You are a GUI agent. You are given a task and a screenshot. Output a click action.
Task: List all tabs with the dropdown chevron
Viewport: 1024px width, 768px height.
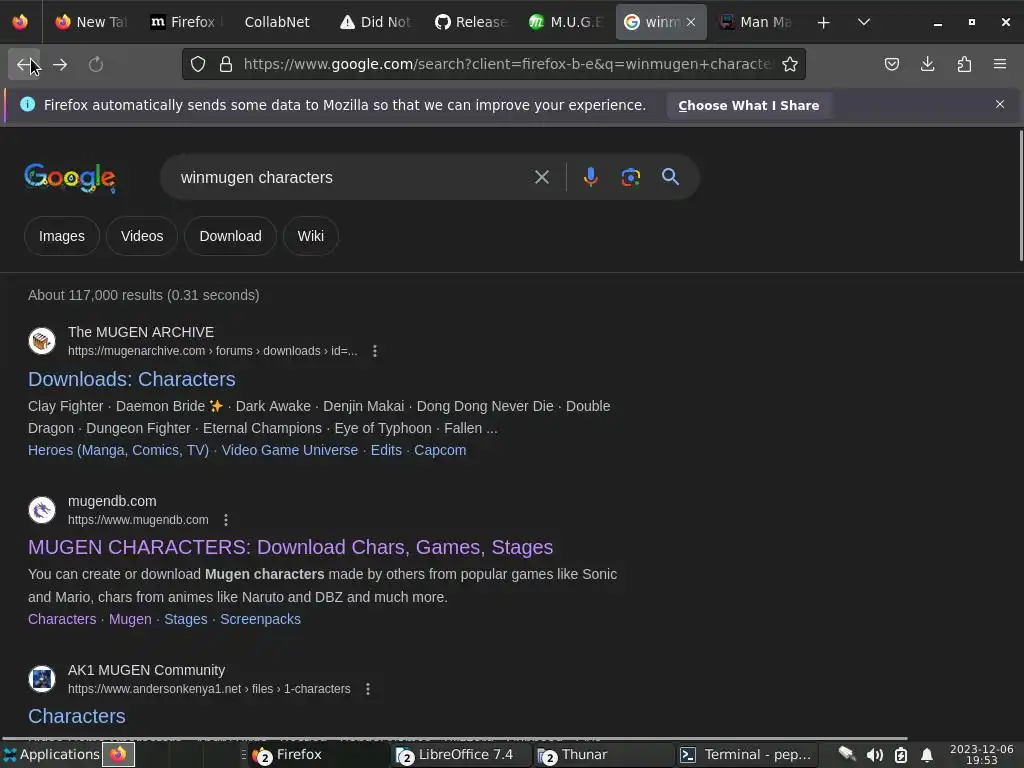(x=863, y=22)
